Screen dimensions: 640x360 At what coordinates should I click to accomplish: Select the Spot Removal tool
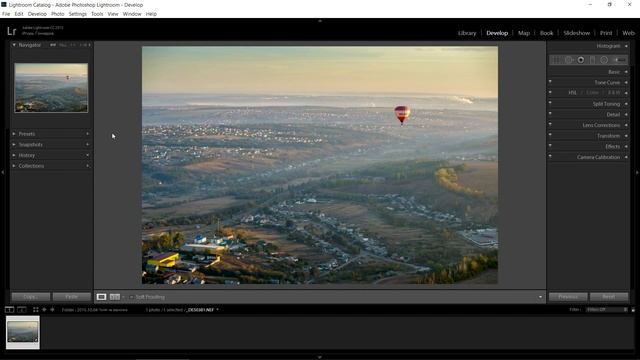568,60
